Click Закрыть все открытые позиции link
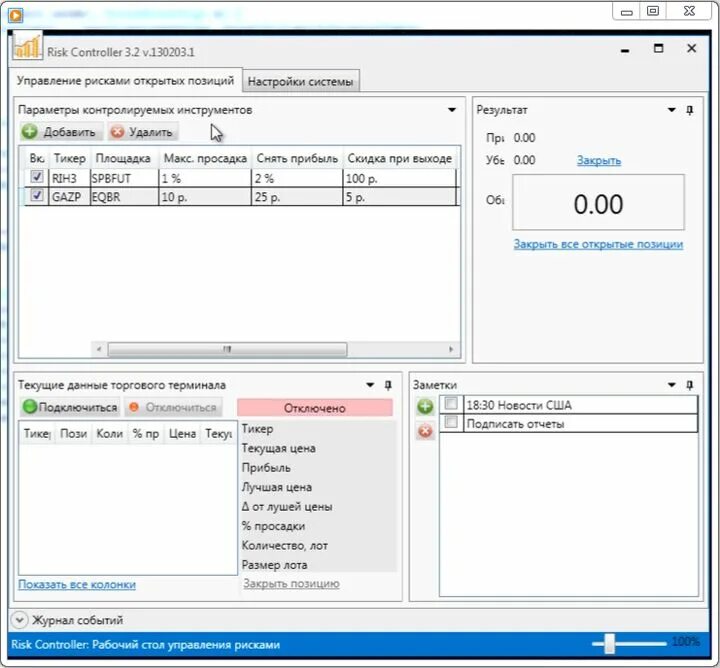The image size is (720, 668). click(598, 244)
